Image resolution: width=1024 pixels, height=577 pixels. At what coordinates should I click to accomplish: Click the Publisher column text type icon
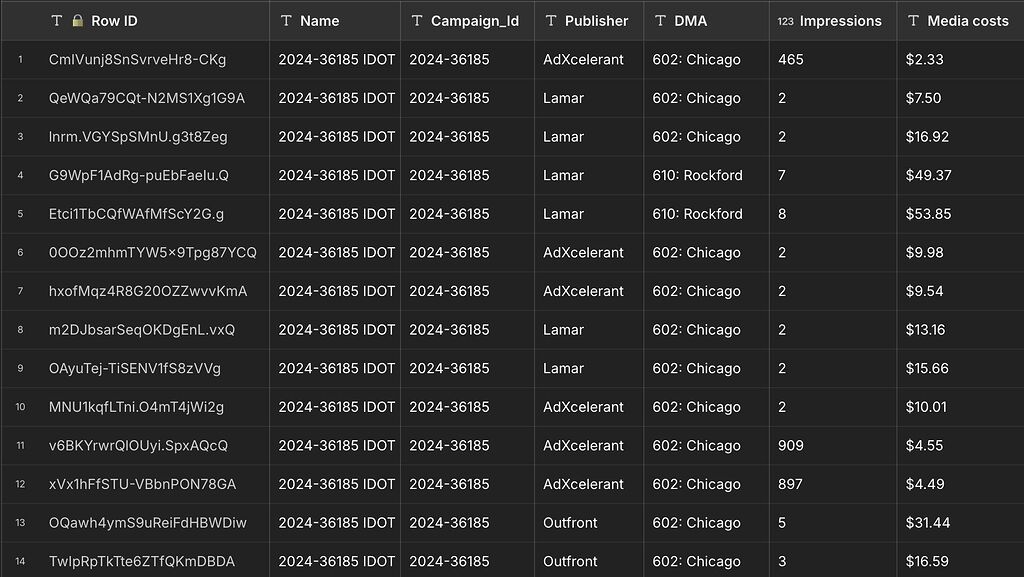coord(551,21)
